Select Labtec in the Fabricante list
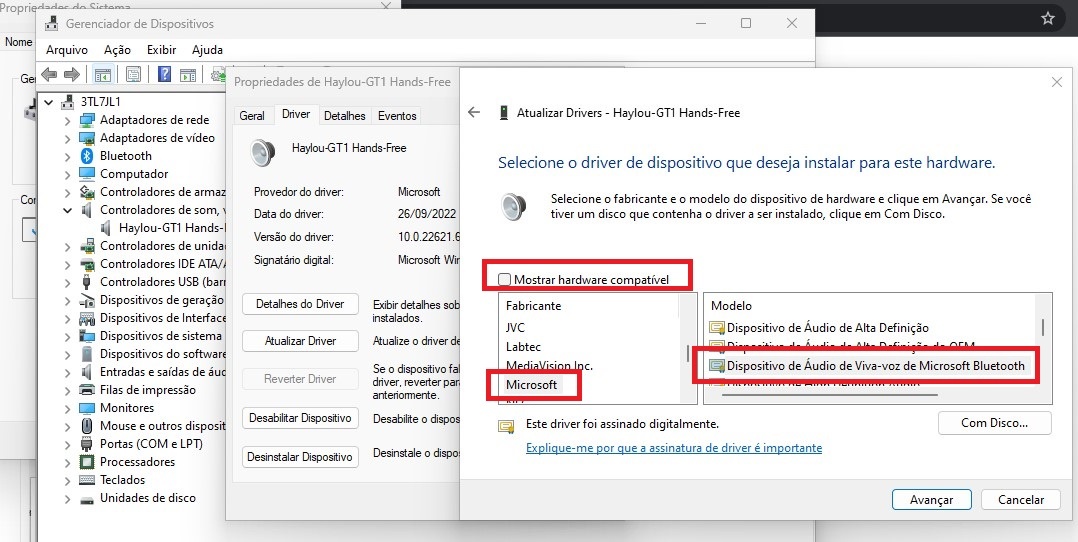1078x542 pixels. click(x=524, y=347)
